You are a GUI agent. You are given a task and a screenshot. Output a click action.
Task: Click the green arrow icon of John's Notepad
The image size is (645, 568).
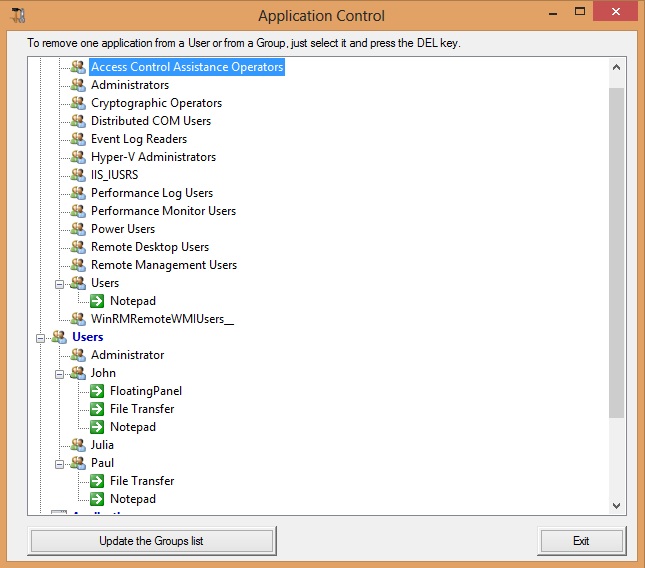pos(97,427)
